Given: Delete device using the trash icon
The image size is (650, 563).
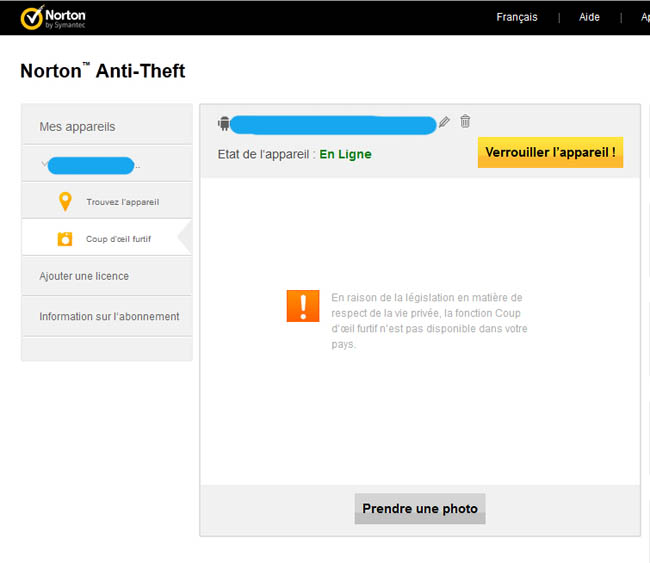Looking at the screenshot, I should pyautogui.click(x=465, y=121).
